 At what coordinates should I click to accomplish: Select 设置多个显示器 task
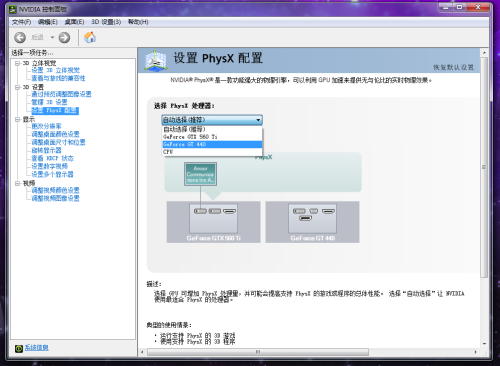coord(52,174)
